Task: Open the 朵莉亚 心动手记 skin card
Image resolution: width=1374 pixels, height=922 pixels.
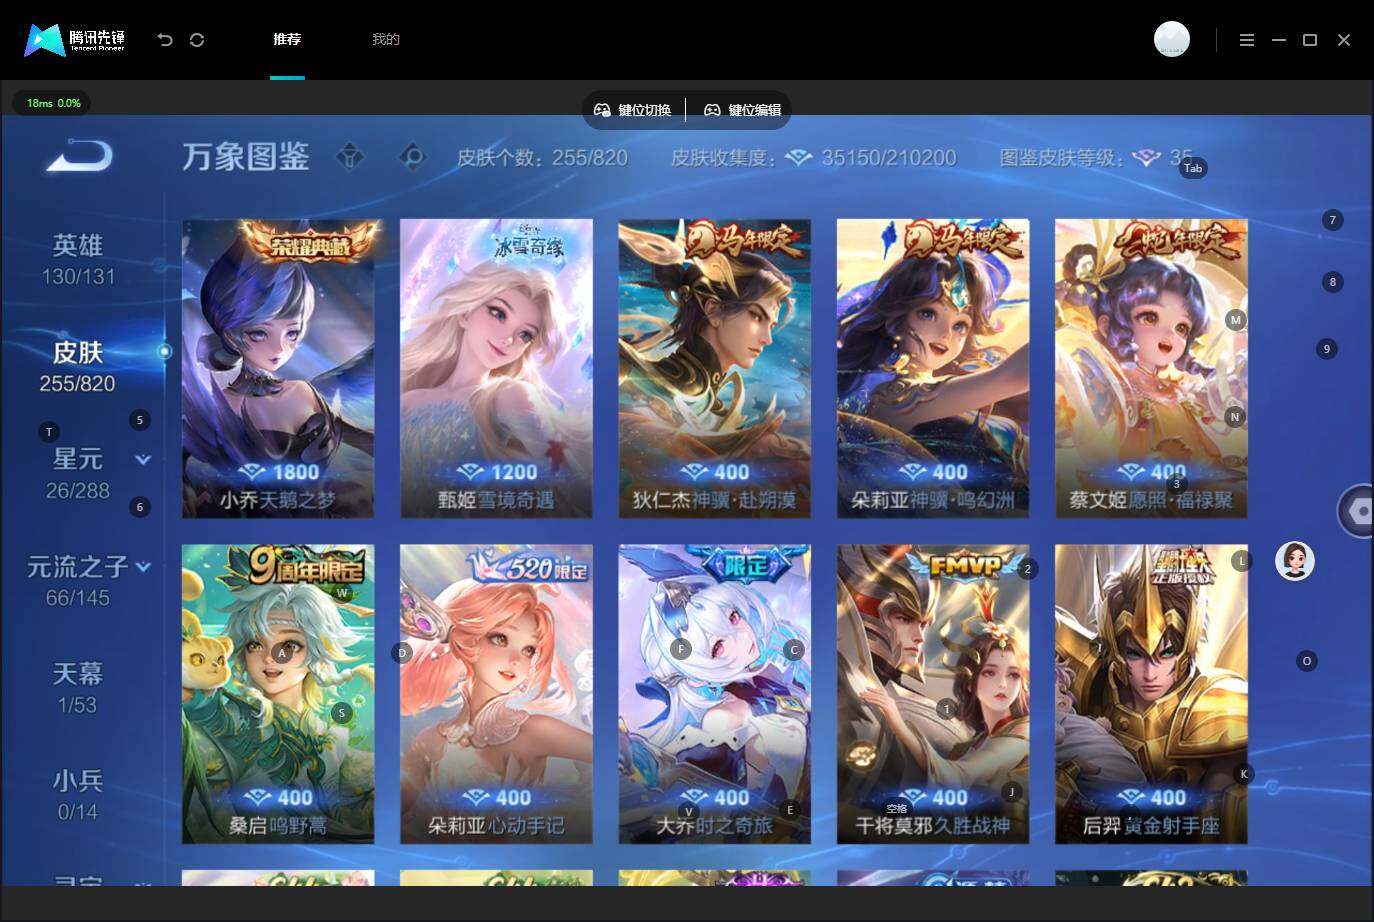Action: [496, 694]
